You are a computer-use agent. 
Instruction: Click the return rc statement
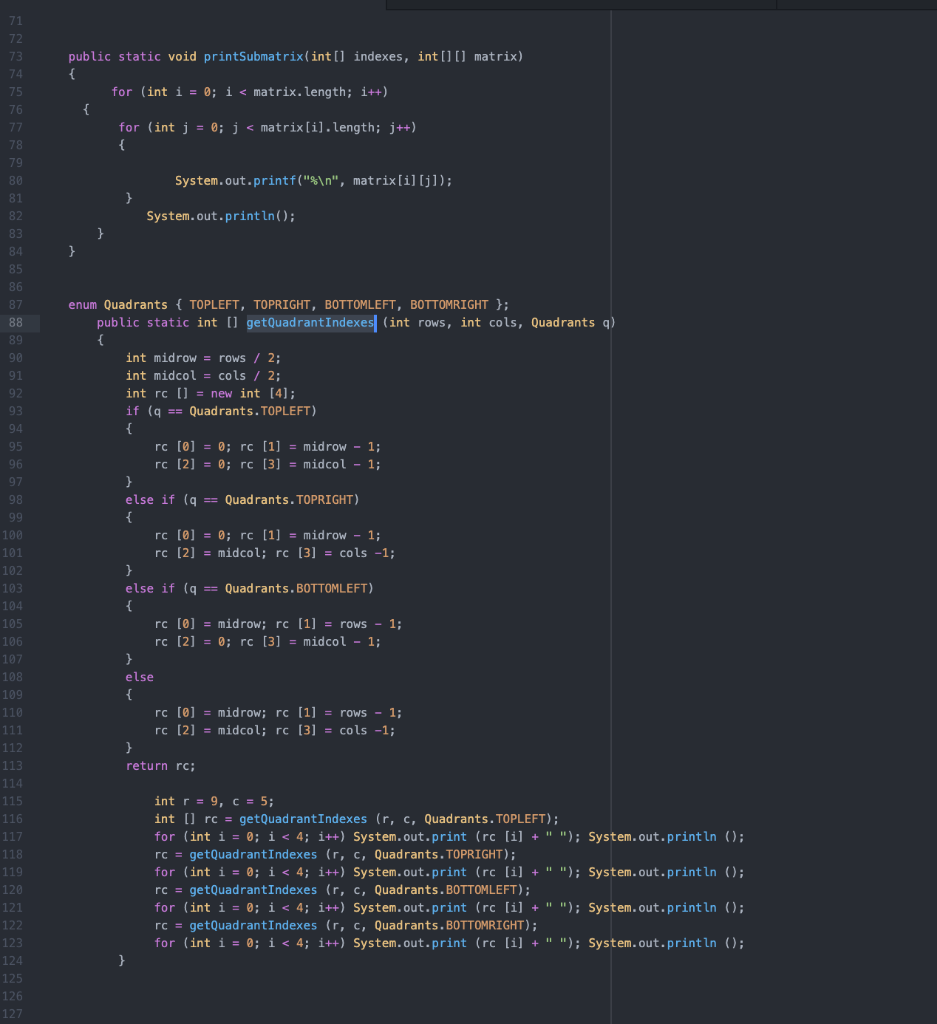pyautogui.click(x=160, y=765)
